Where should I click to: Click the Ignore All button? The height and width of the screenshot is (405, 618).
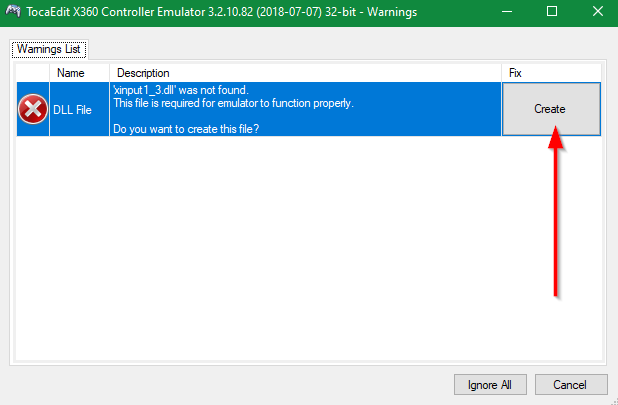coord(490,385)
